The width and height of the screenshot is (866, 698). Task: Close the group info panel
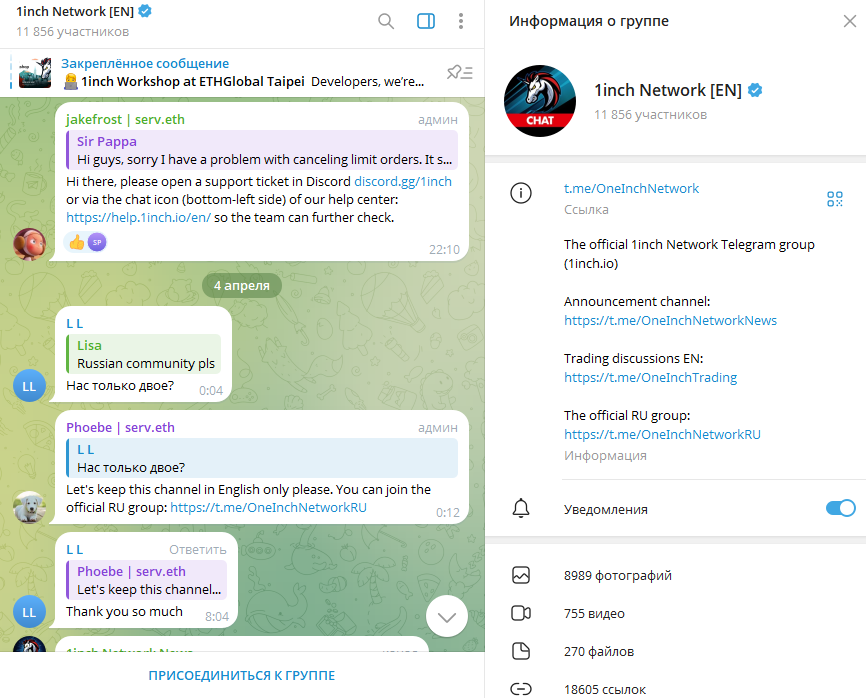(x=849, y=21)
